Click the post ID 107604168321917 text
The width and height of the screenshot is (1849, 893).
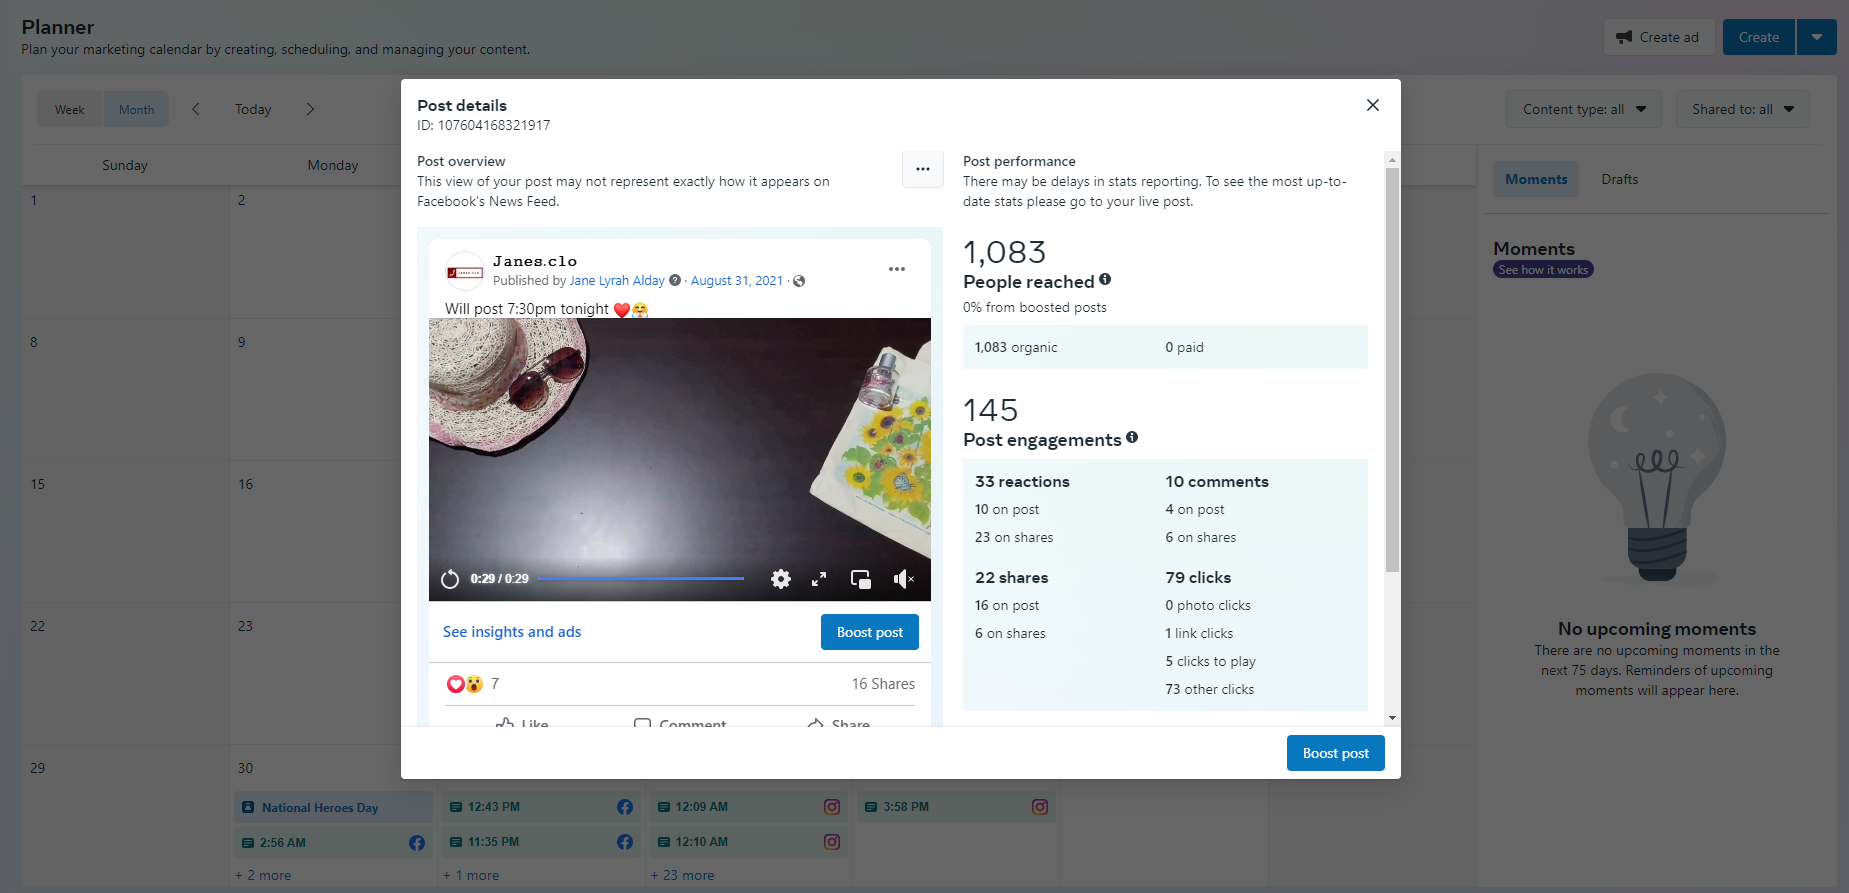tap(484, 126)
